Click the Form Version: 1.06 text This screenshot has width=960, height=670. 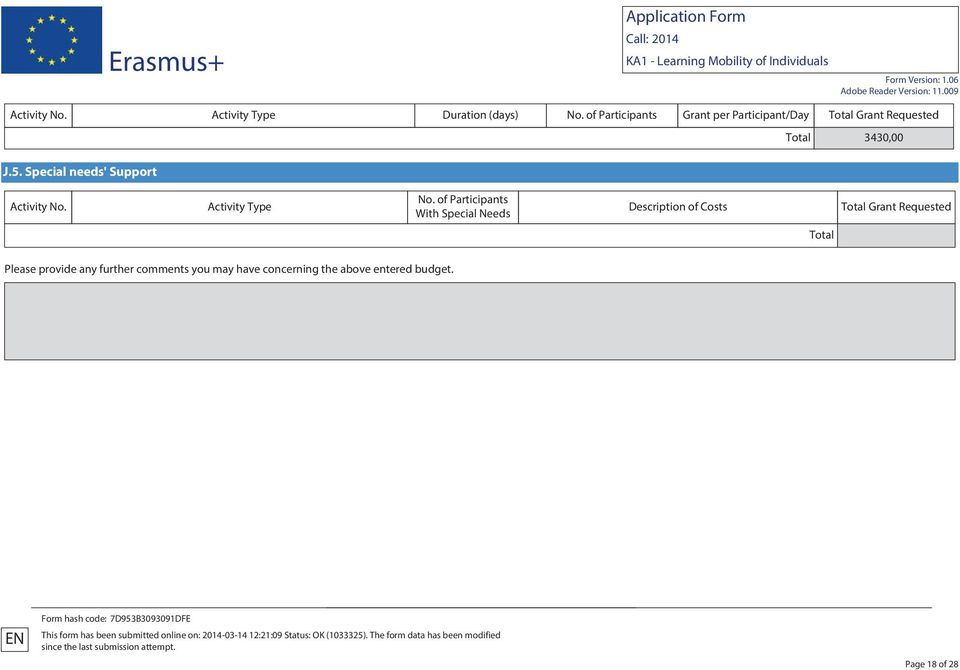pyautogui.click(x=921, y=80)
